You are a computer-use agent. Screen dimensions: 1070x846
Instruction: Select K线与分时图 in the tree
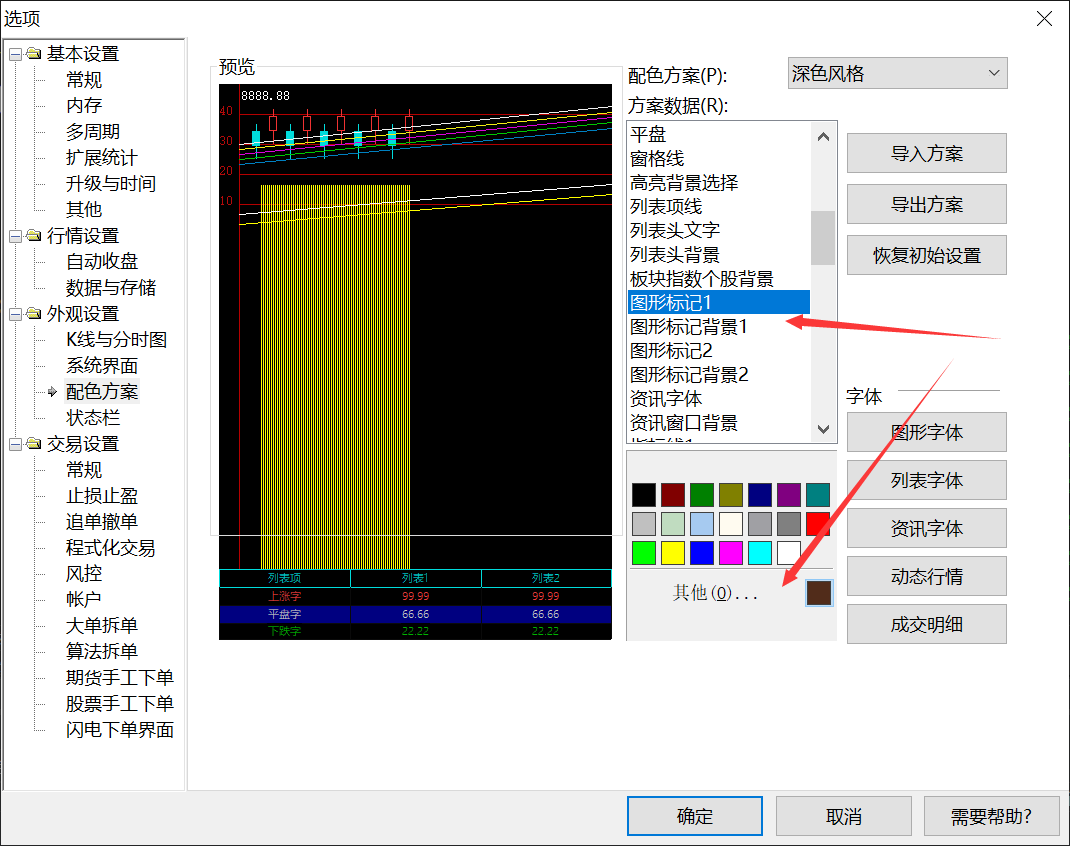coord(116,340)
